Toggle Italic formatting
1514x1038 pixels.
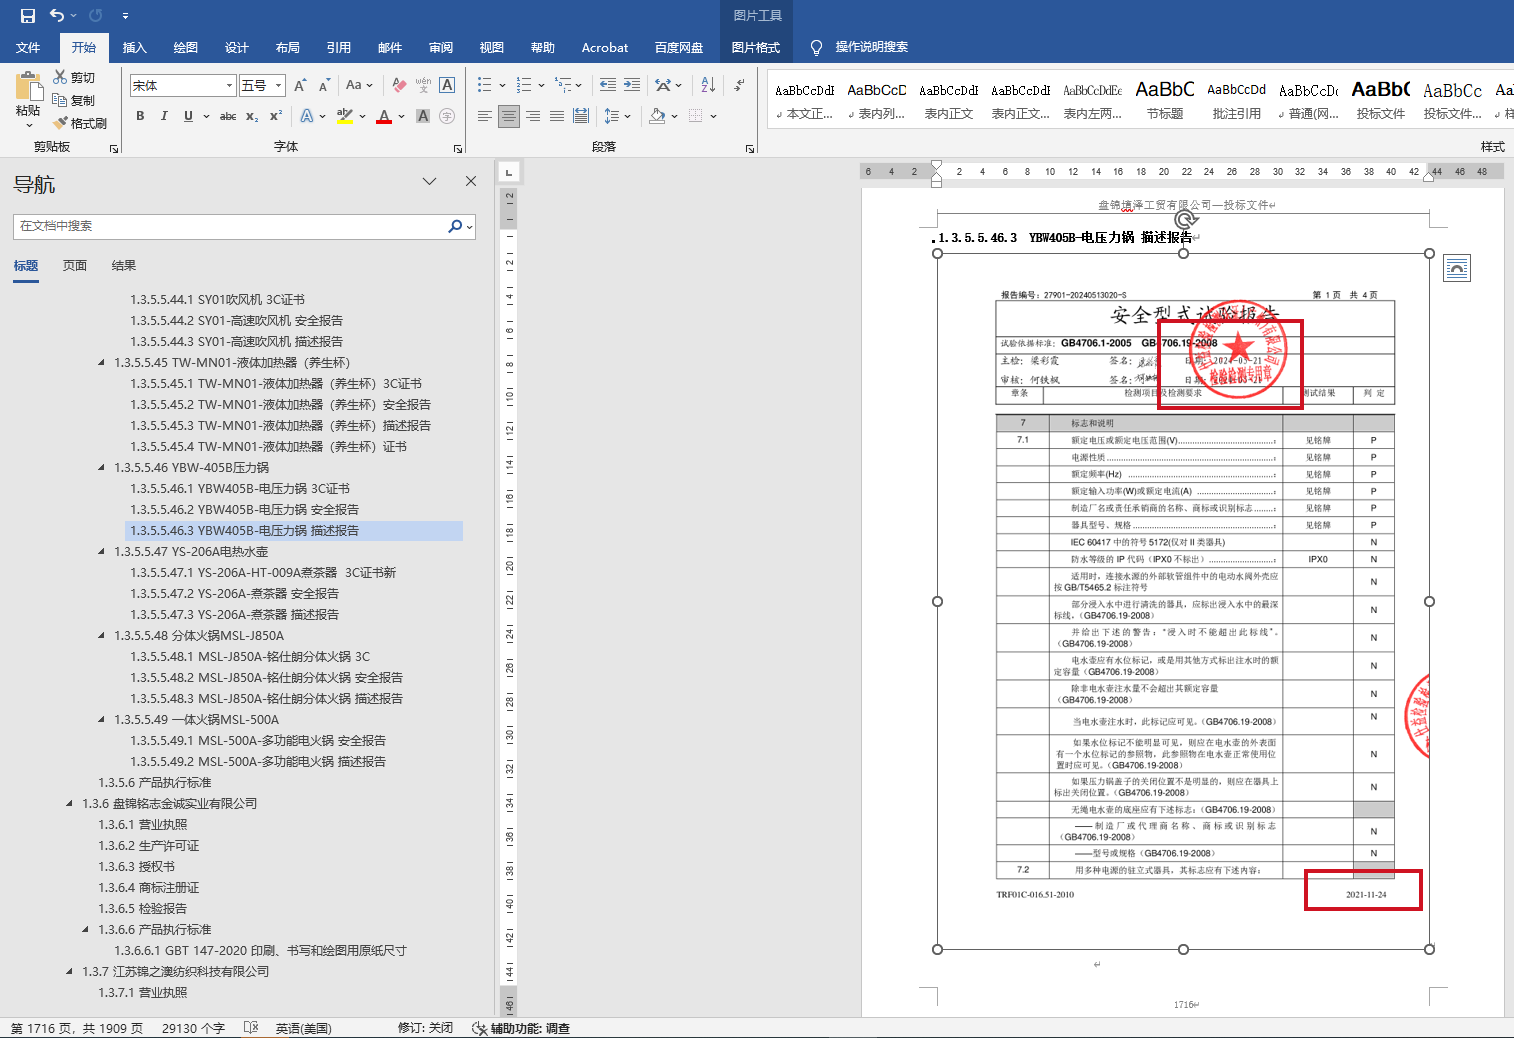point(164,116)
